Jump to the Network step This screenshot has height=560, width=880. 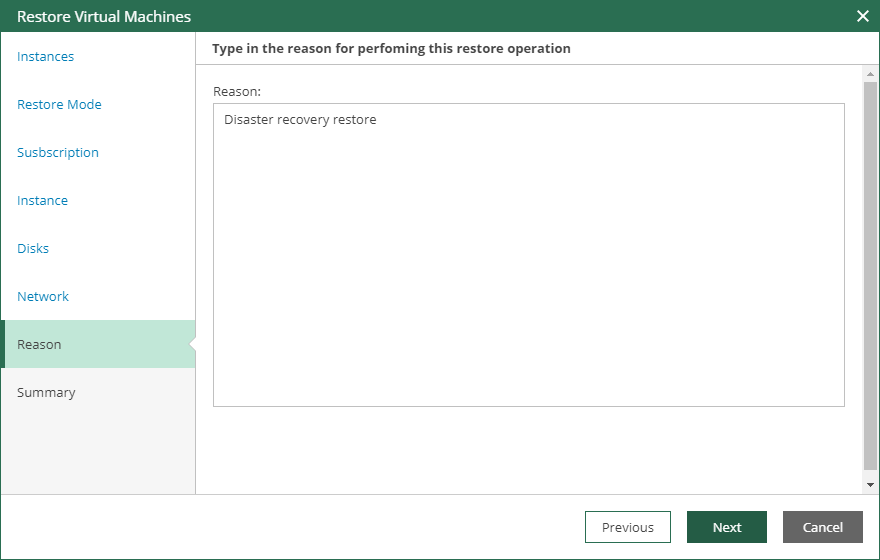pyautogui.click(x=43, y=297)
